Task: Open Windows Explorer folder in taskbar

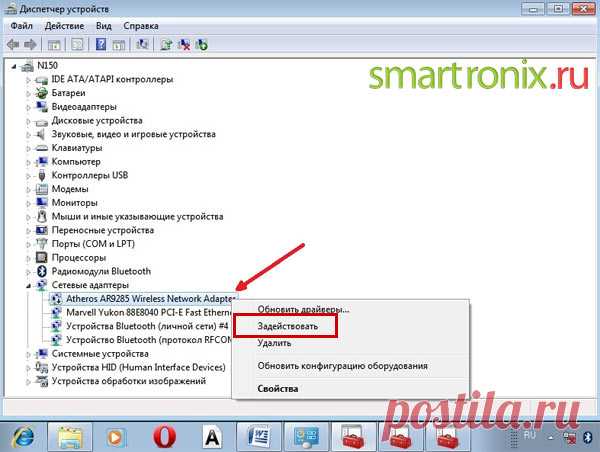Action: [70, 437]
